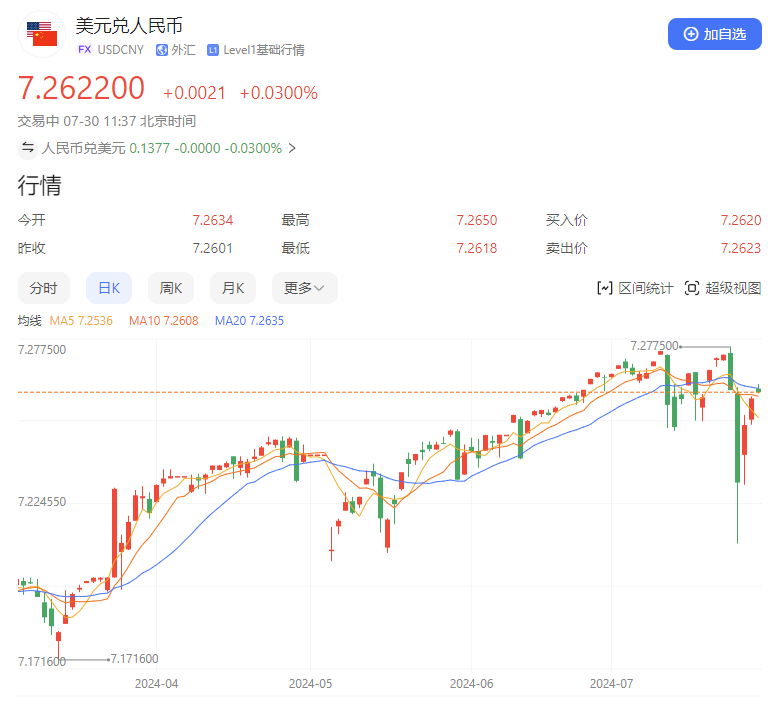Click the MA20 7.2635 moving average label

pyautogui.click(x=249, y=320)
